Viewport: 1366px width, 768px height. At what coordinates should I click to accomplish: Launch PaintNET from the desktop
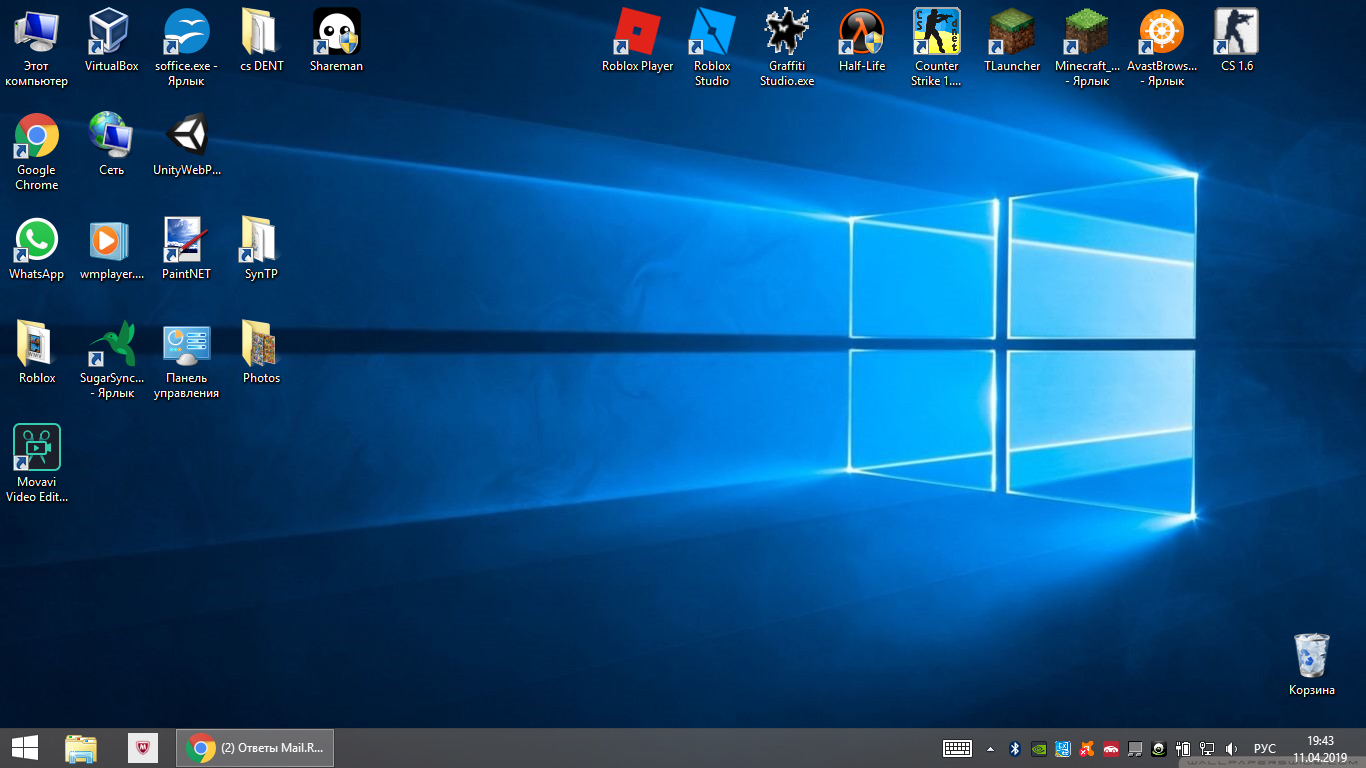coord(186,248)
